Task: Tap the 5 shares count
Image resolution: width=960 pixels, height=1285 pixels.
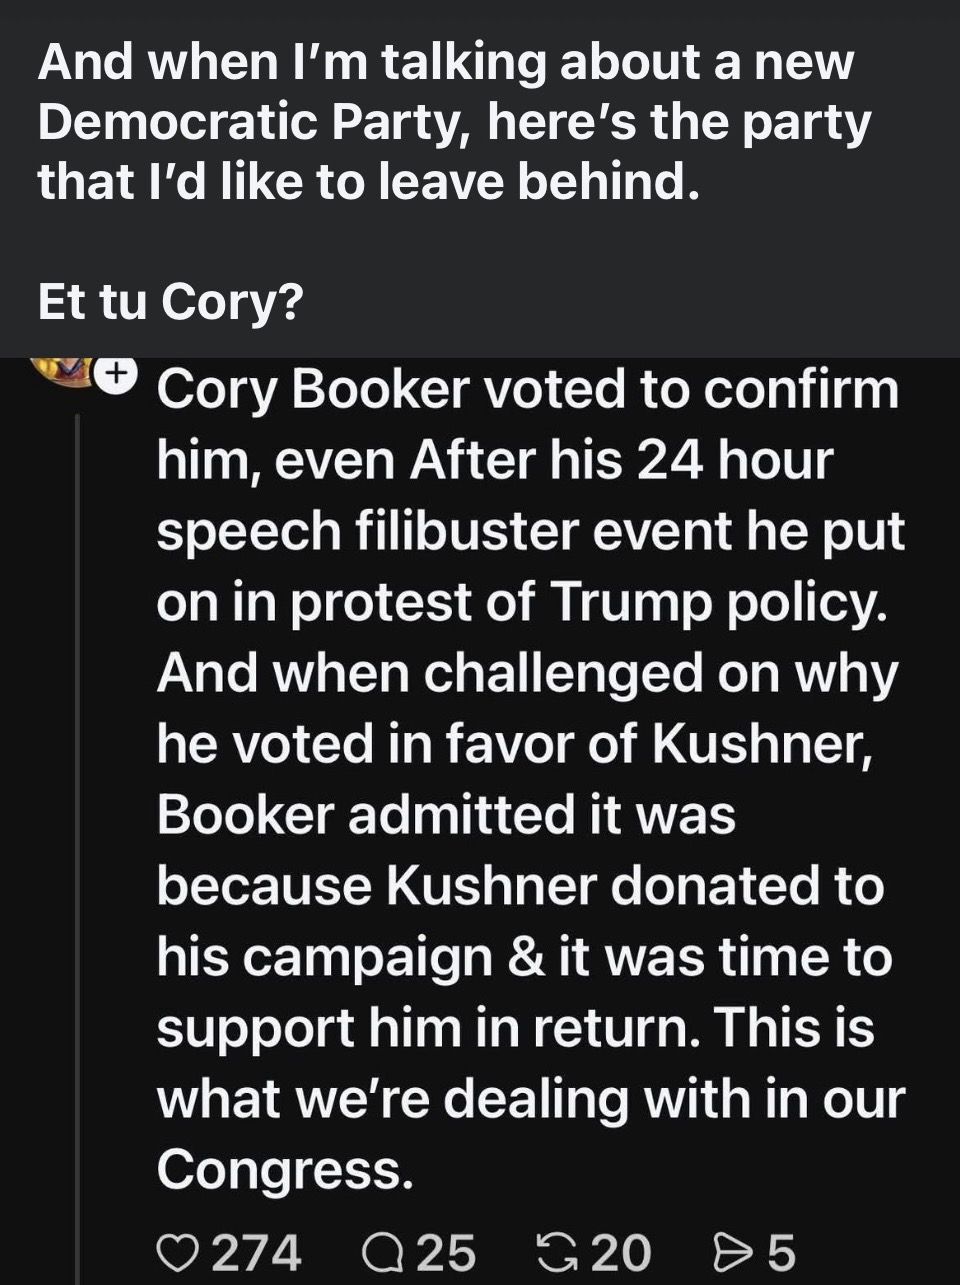Action: [781, 1251]
